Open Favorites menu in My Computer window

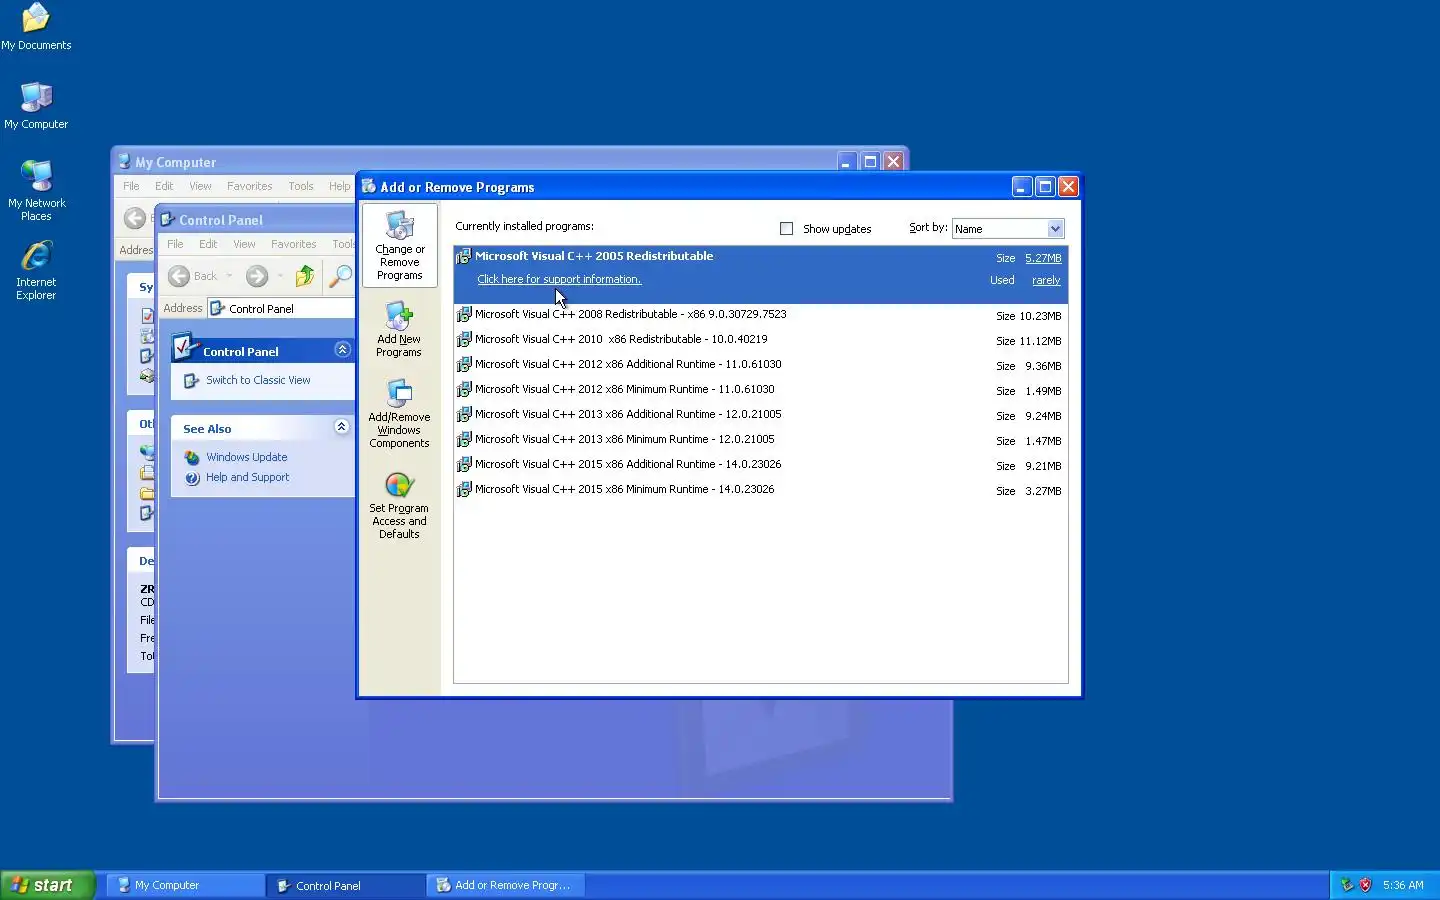point(249,186)
